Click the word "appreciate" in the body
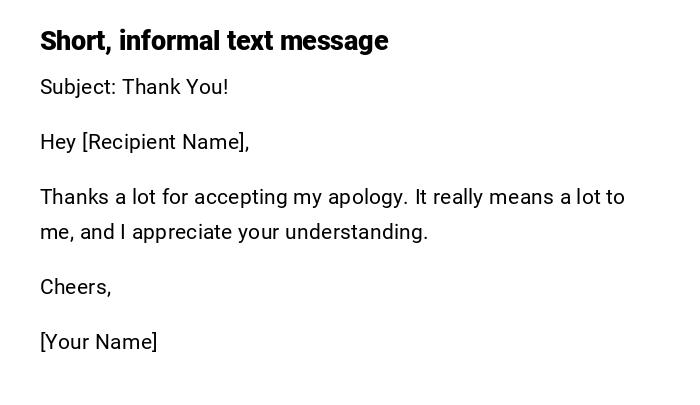Image resolution: width=700 pixels, height=405 pixels. [183, 232]
